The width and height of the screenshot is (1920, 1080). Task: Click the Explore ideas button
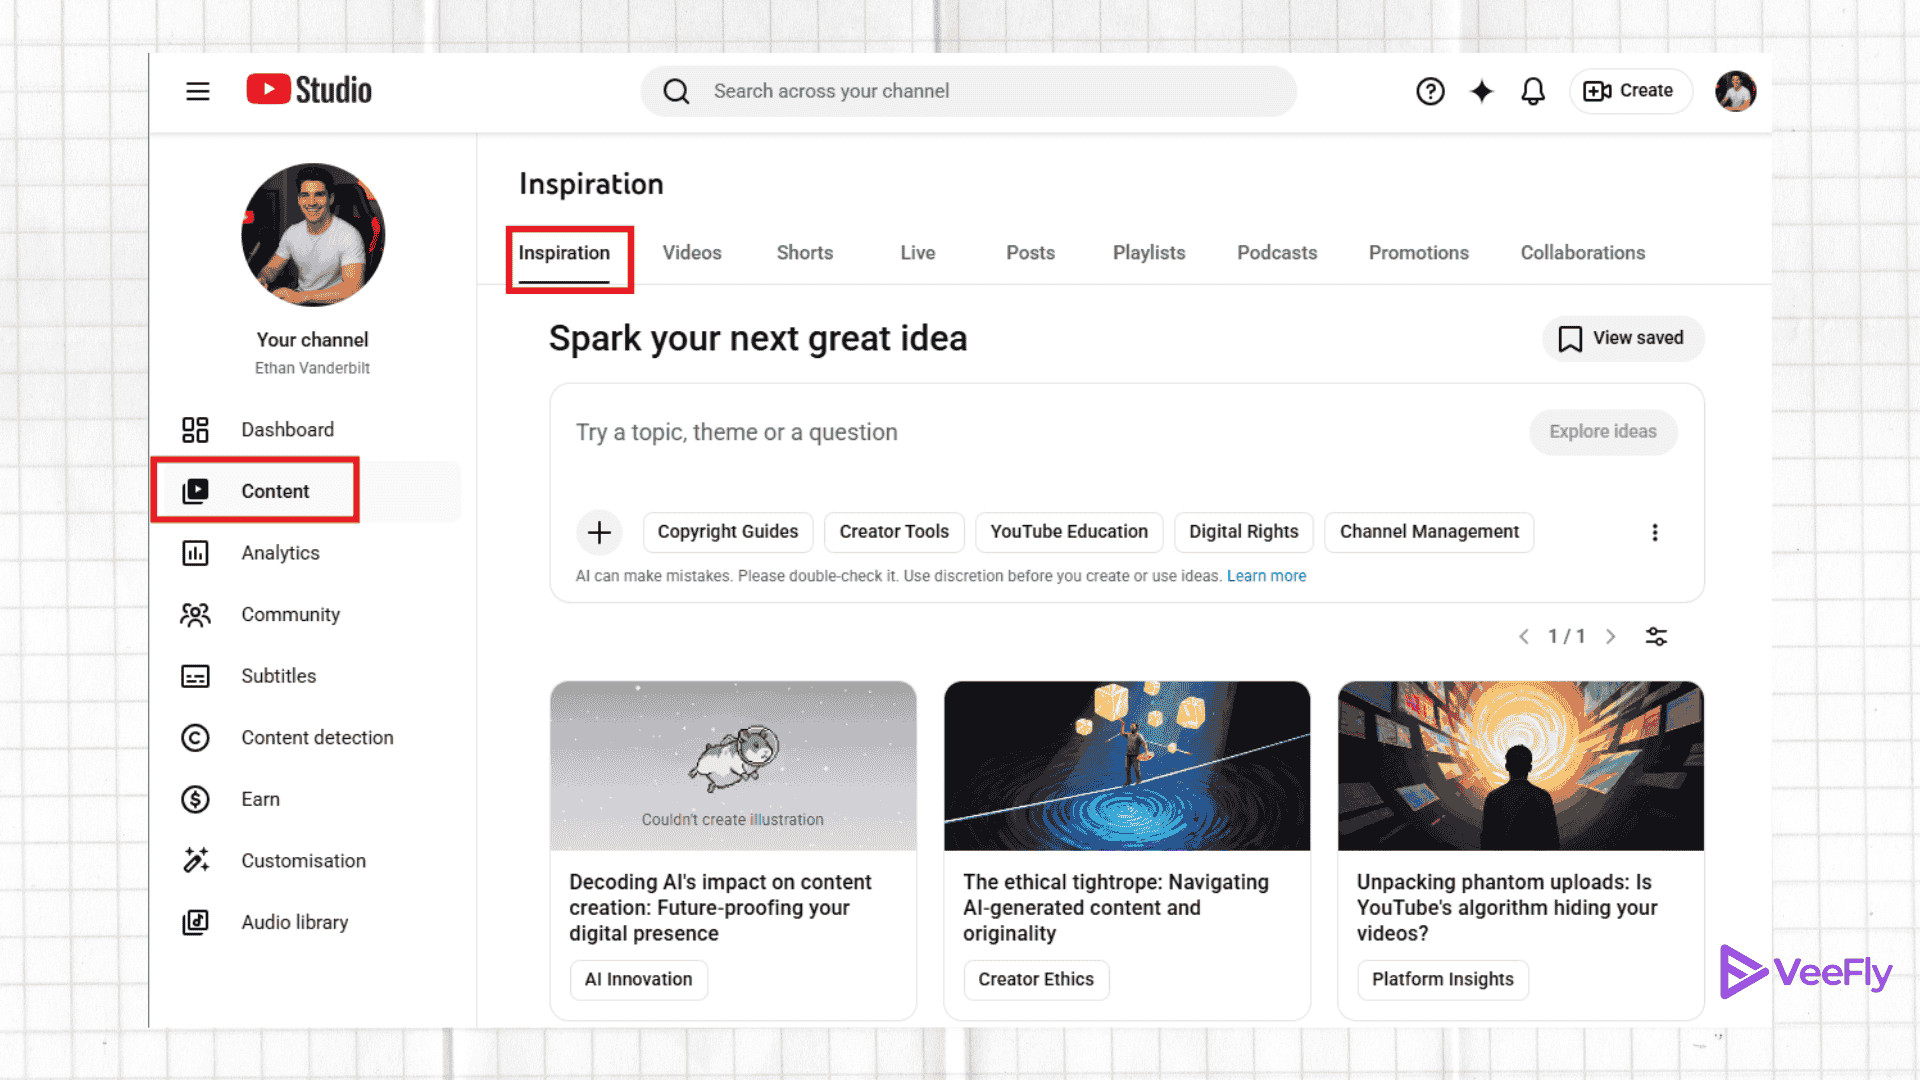(x=1603, y=432)
